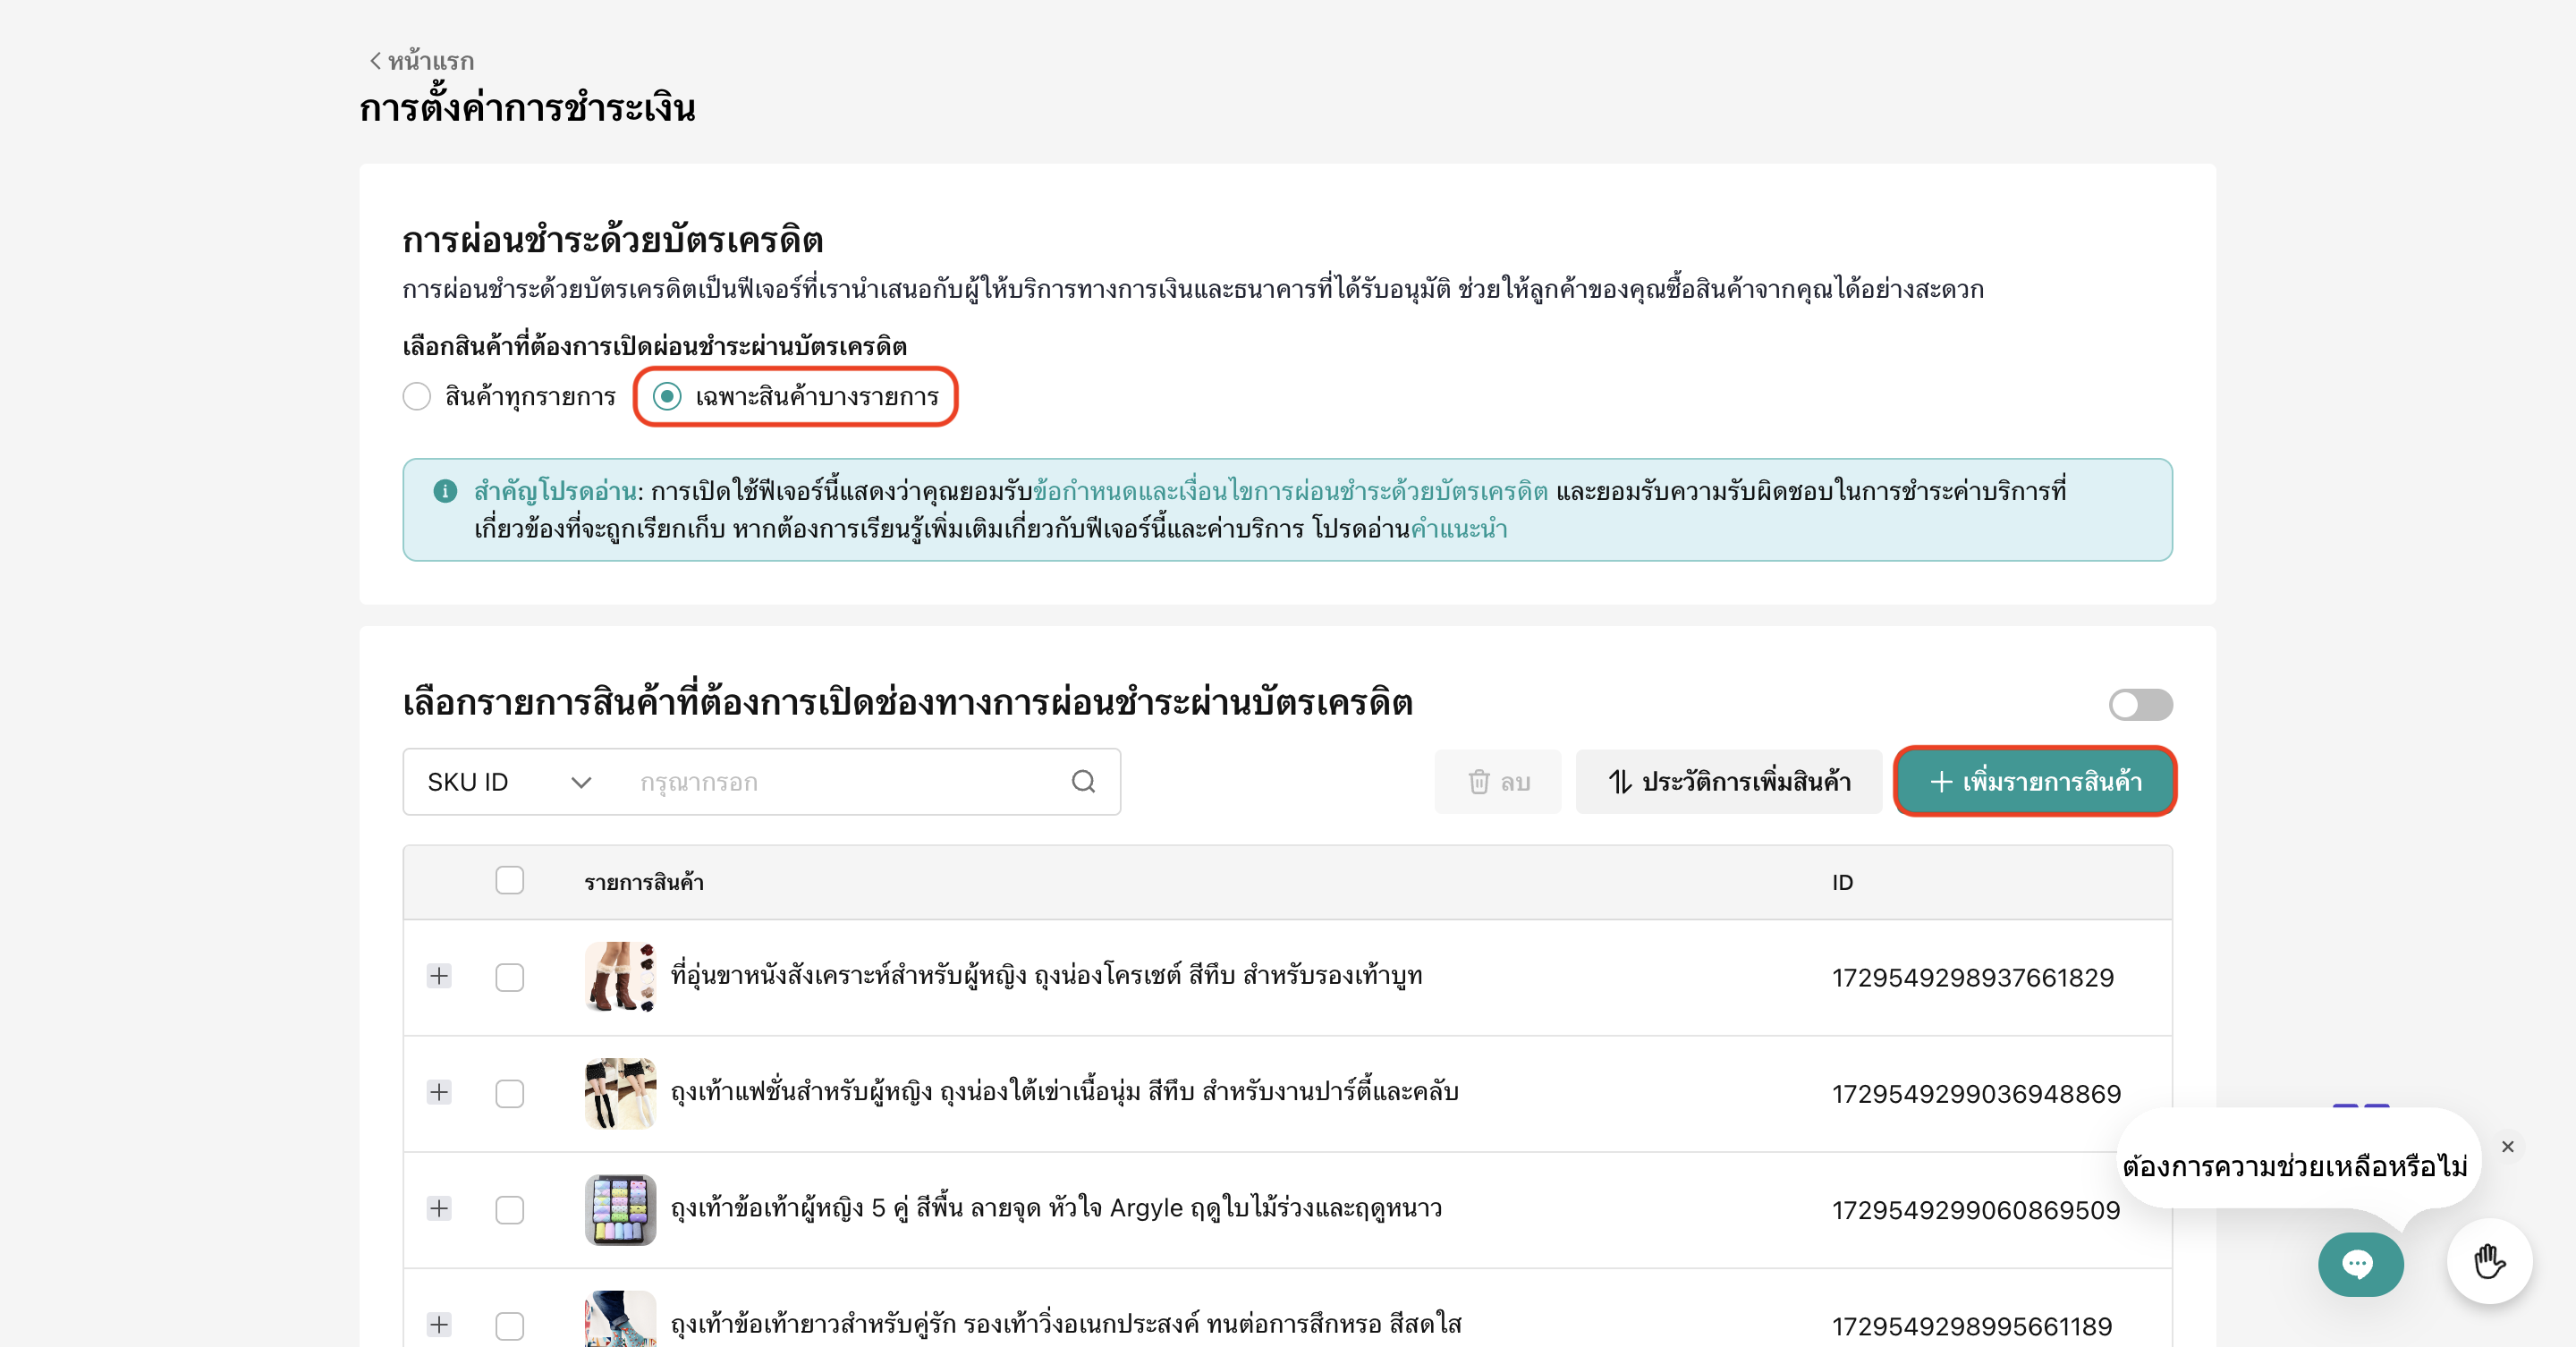
Task: Expand the first product row with plus
Action: click(x=439, y=976)
